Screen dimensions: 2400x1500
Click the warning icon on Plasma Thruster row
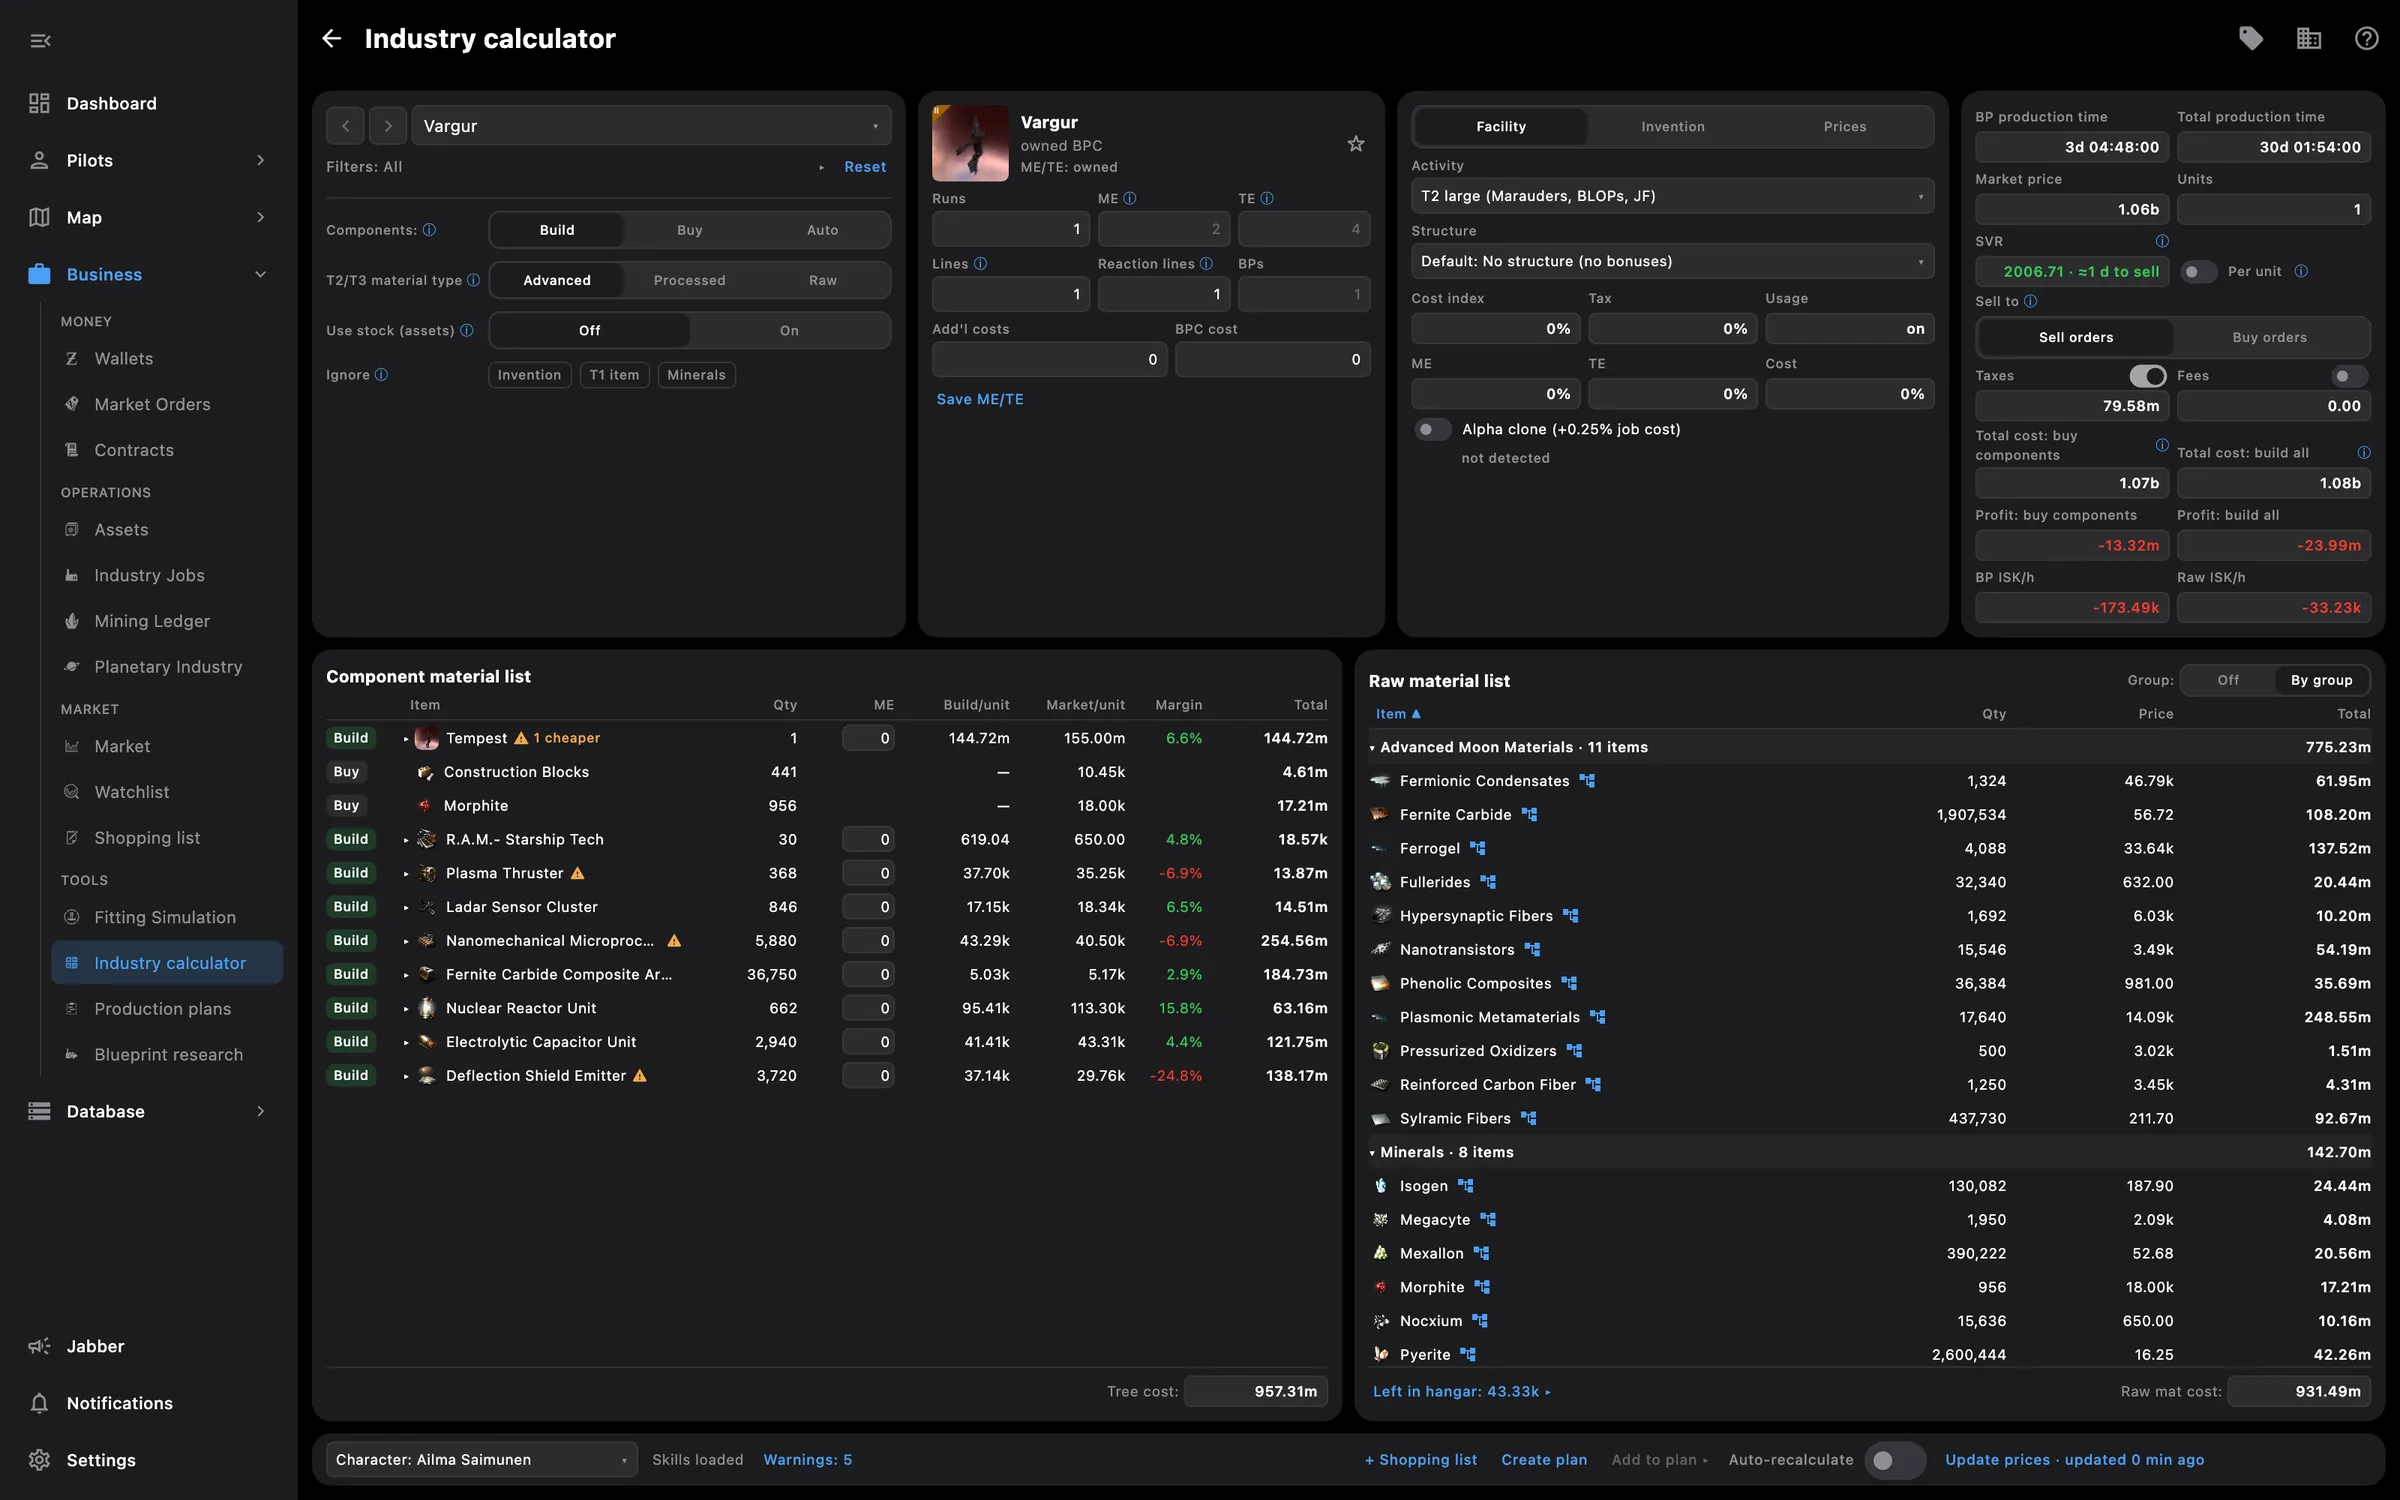(x=578, y=873)
